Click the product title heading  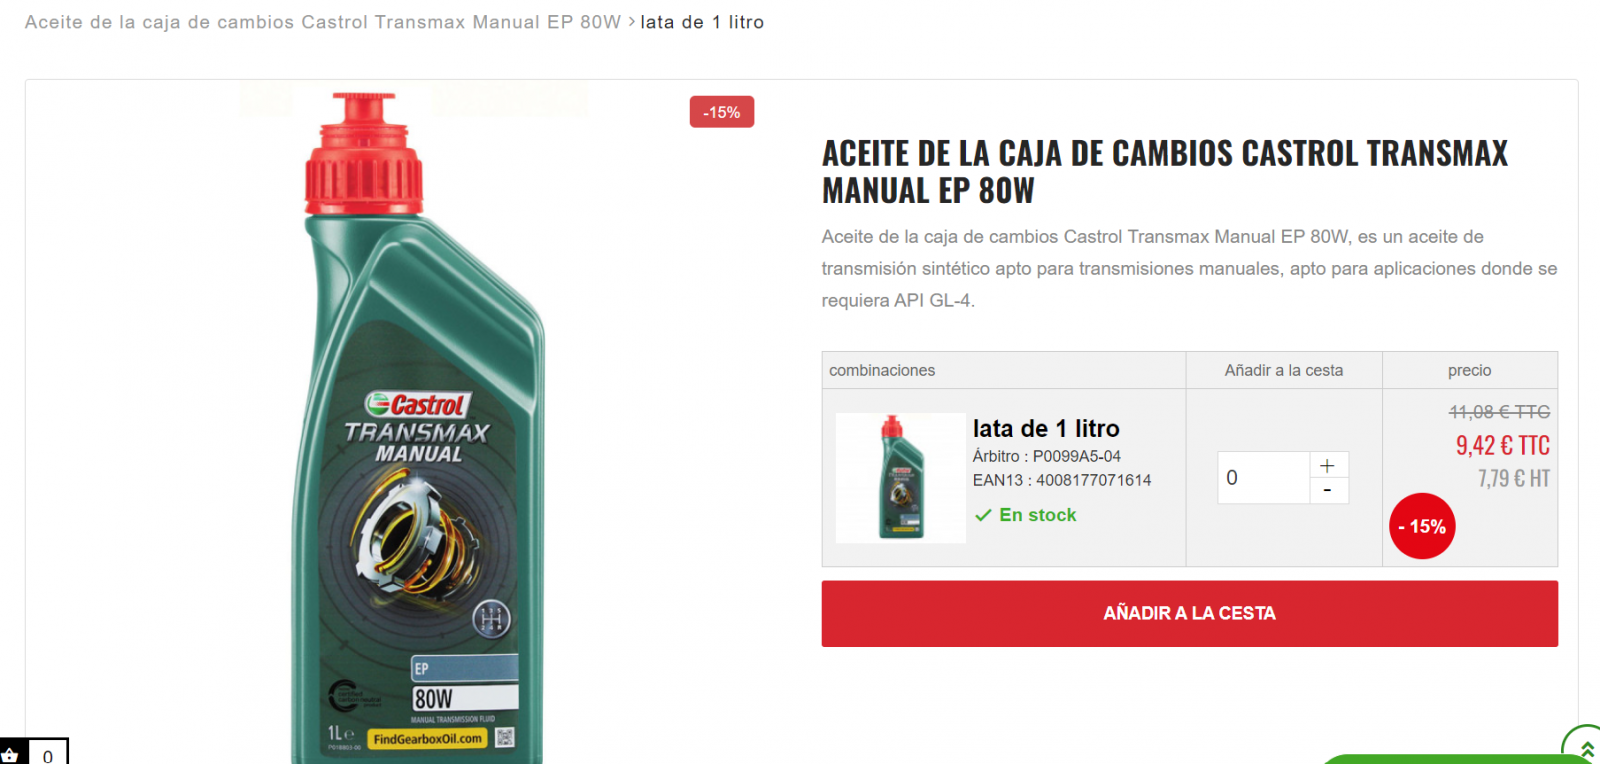click(x=1165, y=172)
